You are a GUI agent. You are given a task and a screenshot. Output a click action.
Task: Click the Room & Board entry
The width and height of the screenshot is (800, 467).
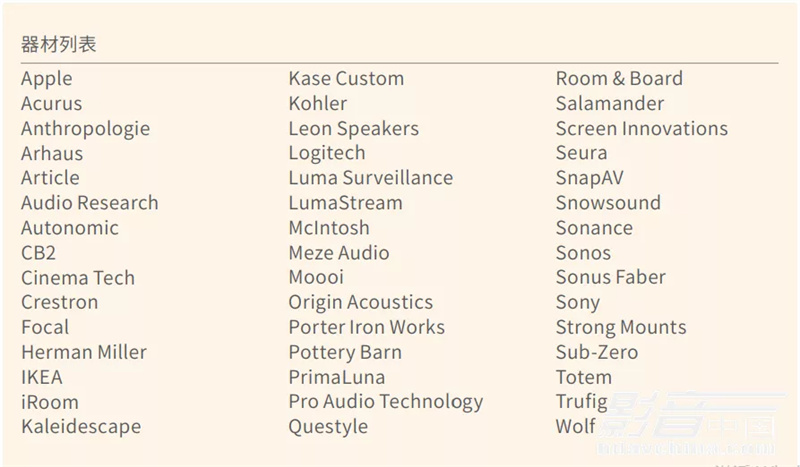pyautogui.click(x=619, y=79)
